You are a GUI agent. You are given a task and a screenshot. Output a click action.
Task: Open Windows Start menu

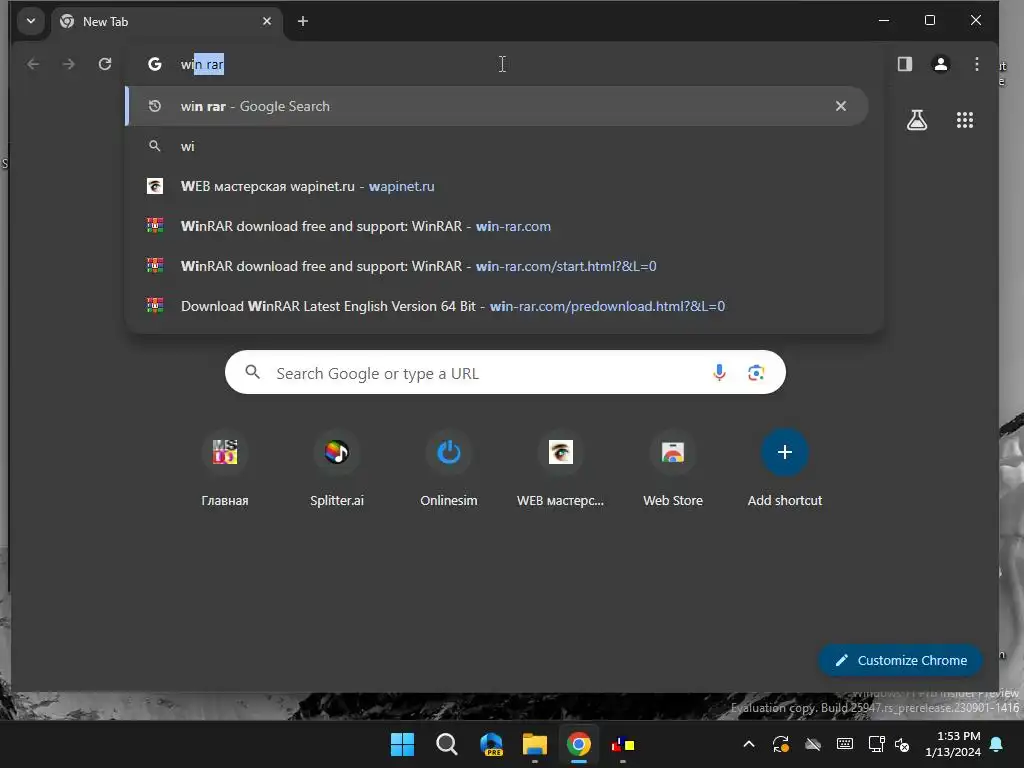pos(402,744)
